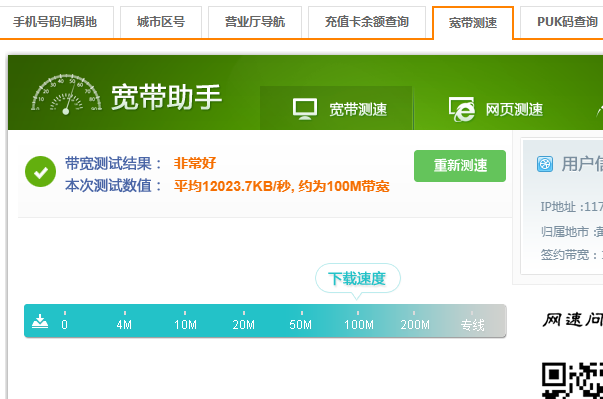603x399 pixels.
Task: Click the 100M mark on speed scale
Action: [359, 325]
